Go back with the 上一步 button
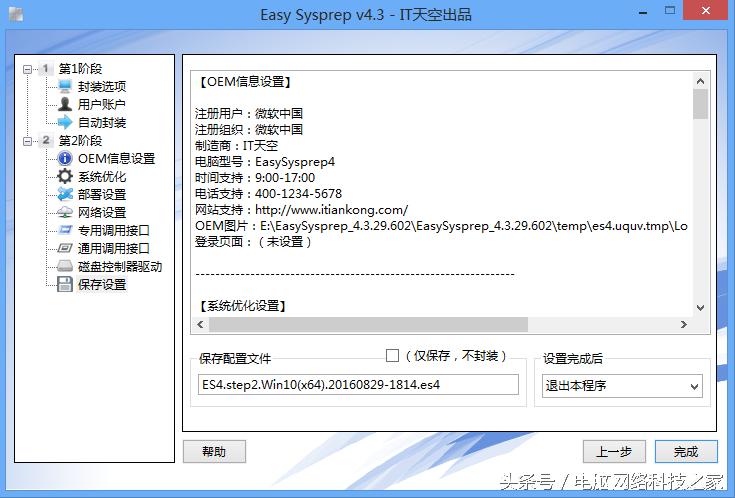The height and width of the screenshot is (498, 735). click(x=612, y=452)
